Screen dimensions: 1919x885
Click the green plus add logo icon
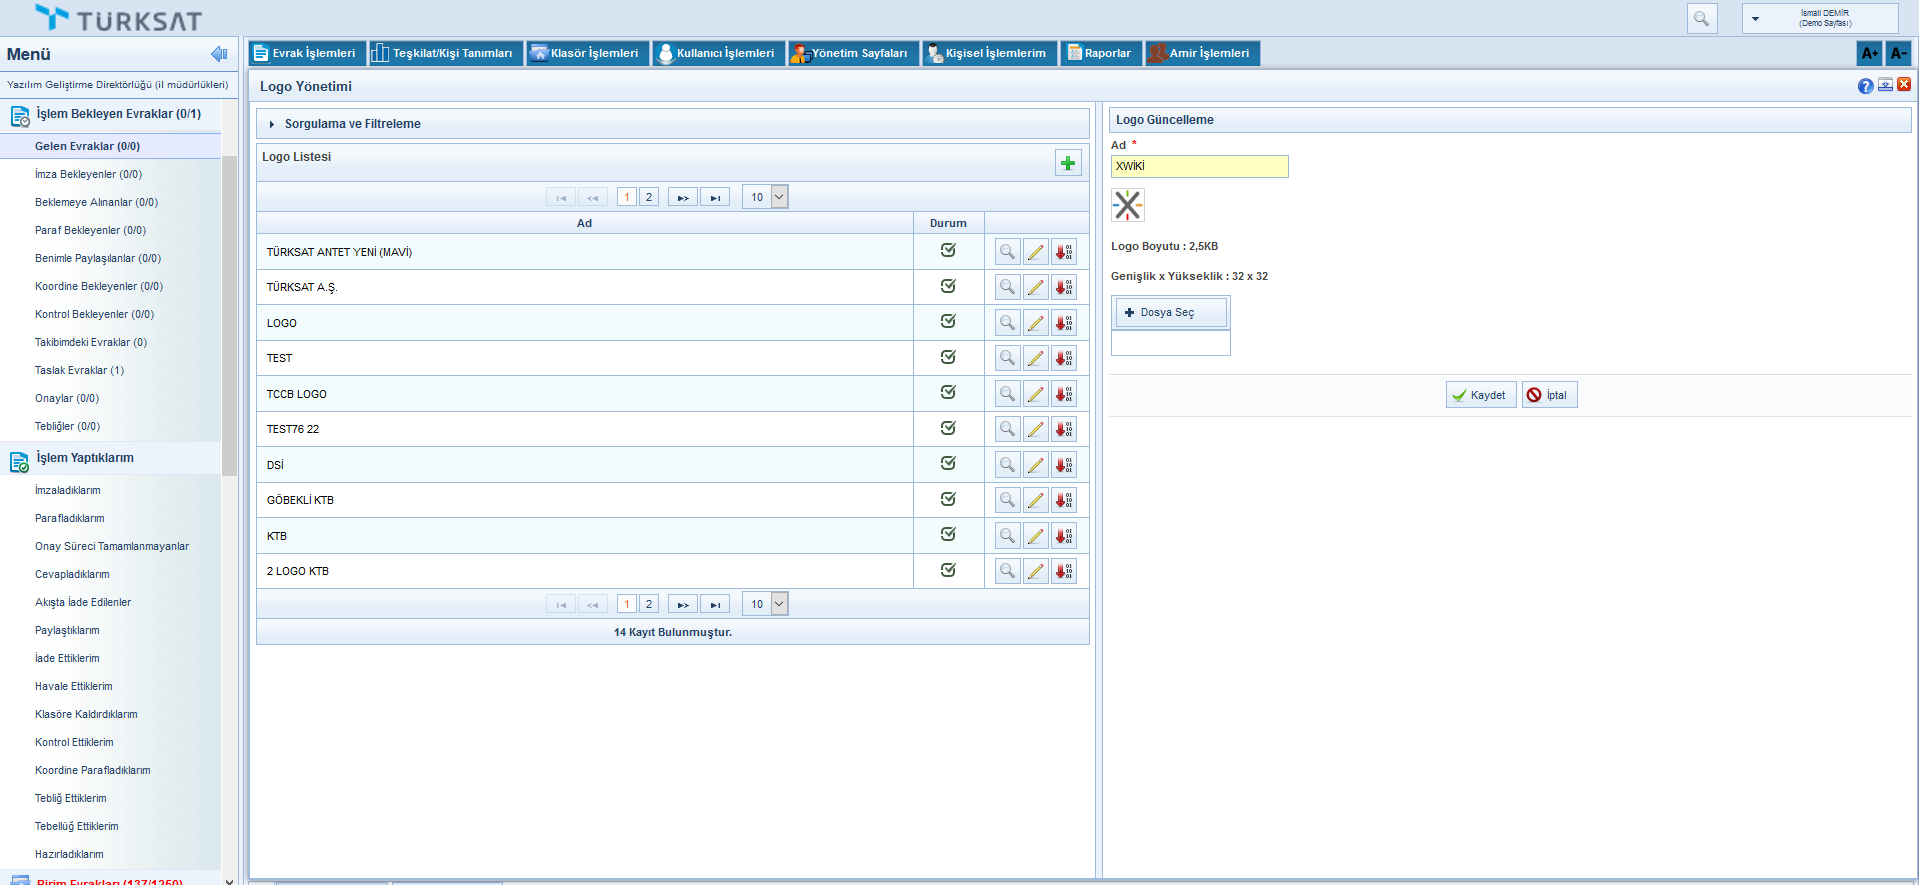coord(1068,163)
